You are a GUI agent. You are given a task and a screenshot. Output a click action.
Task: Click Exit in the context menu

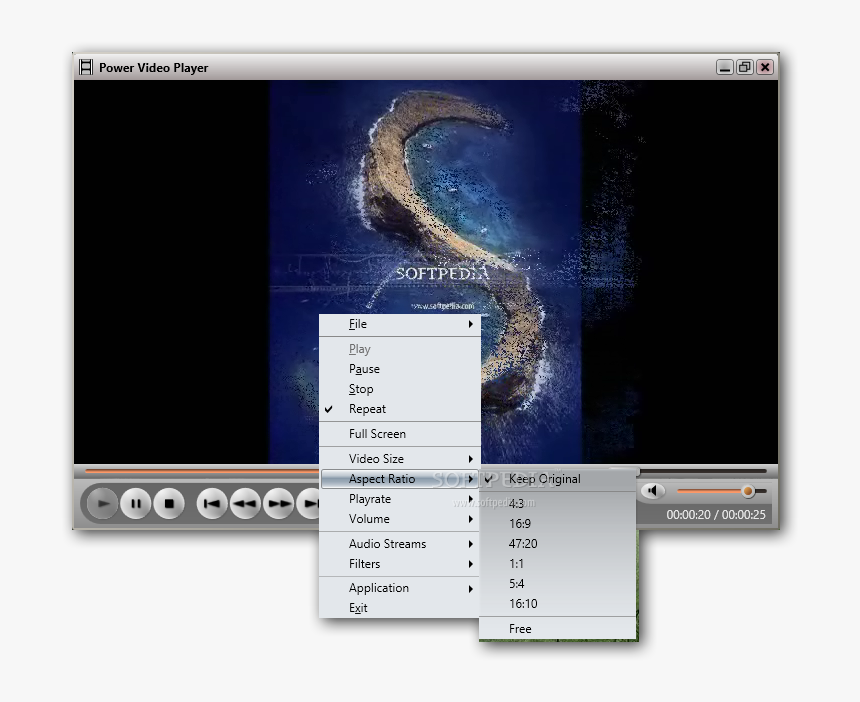click(x=400, y=608)
